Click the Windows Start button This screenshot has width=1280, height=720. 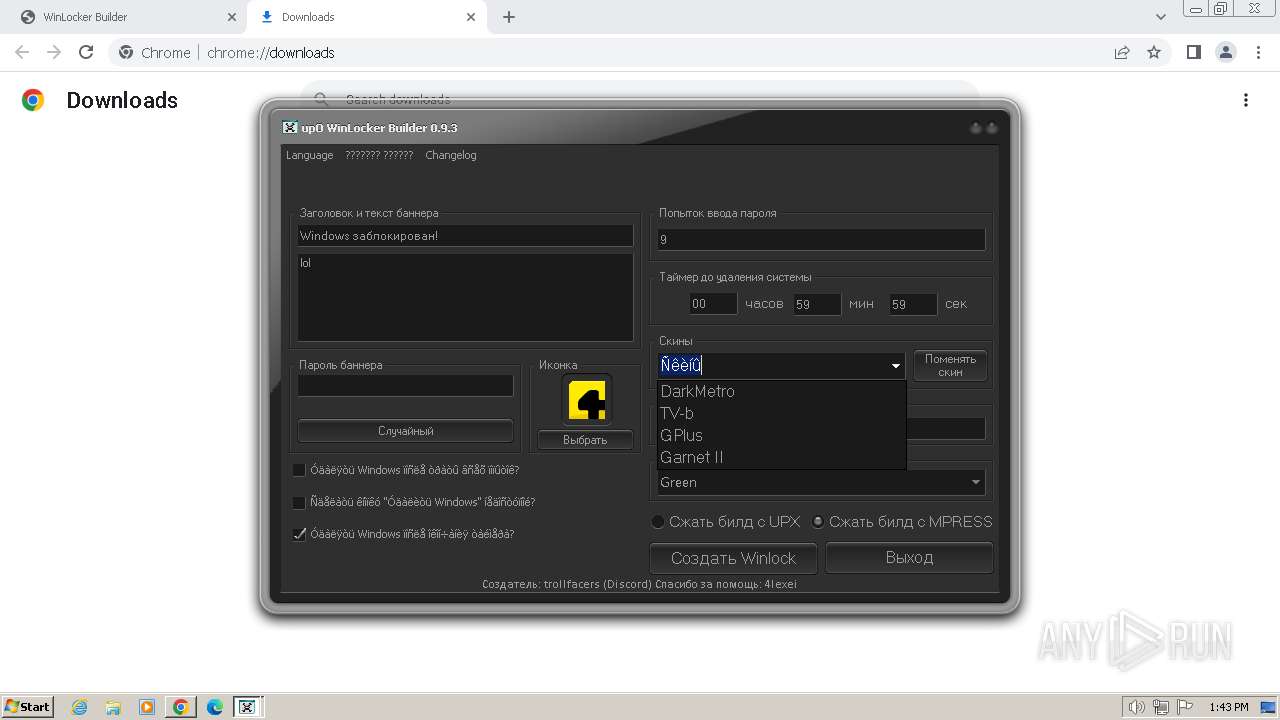[28, 707]
